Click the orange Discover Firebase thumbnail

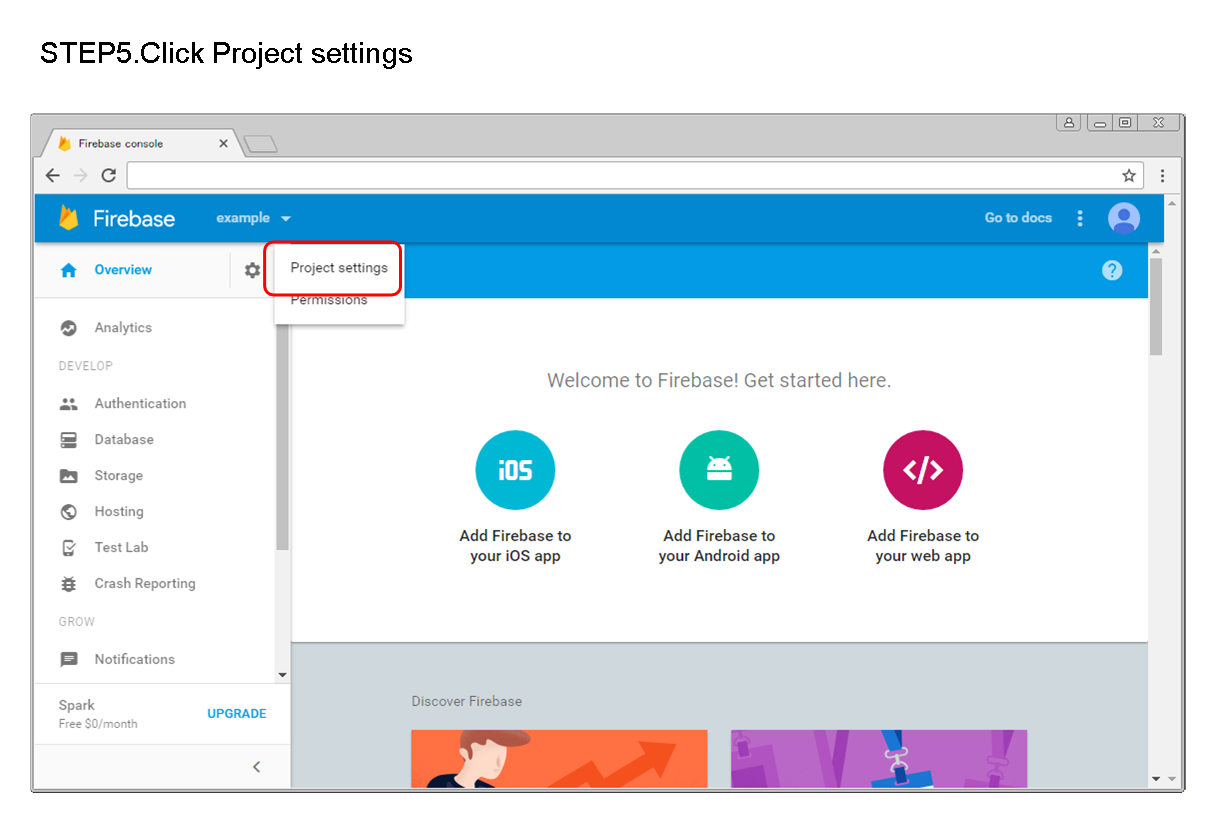pyautogui.click(x=559, y=758)
